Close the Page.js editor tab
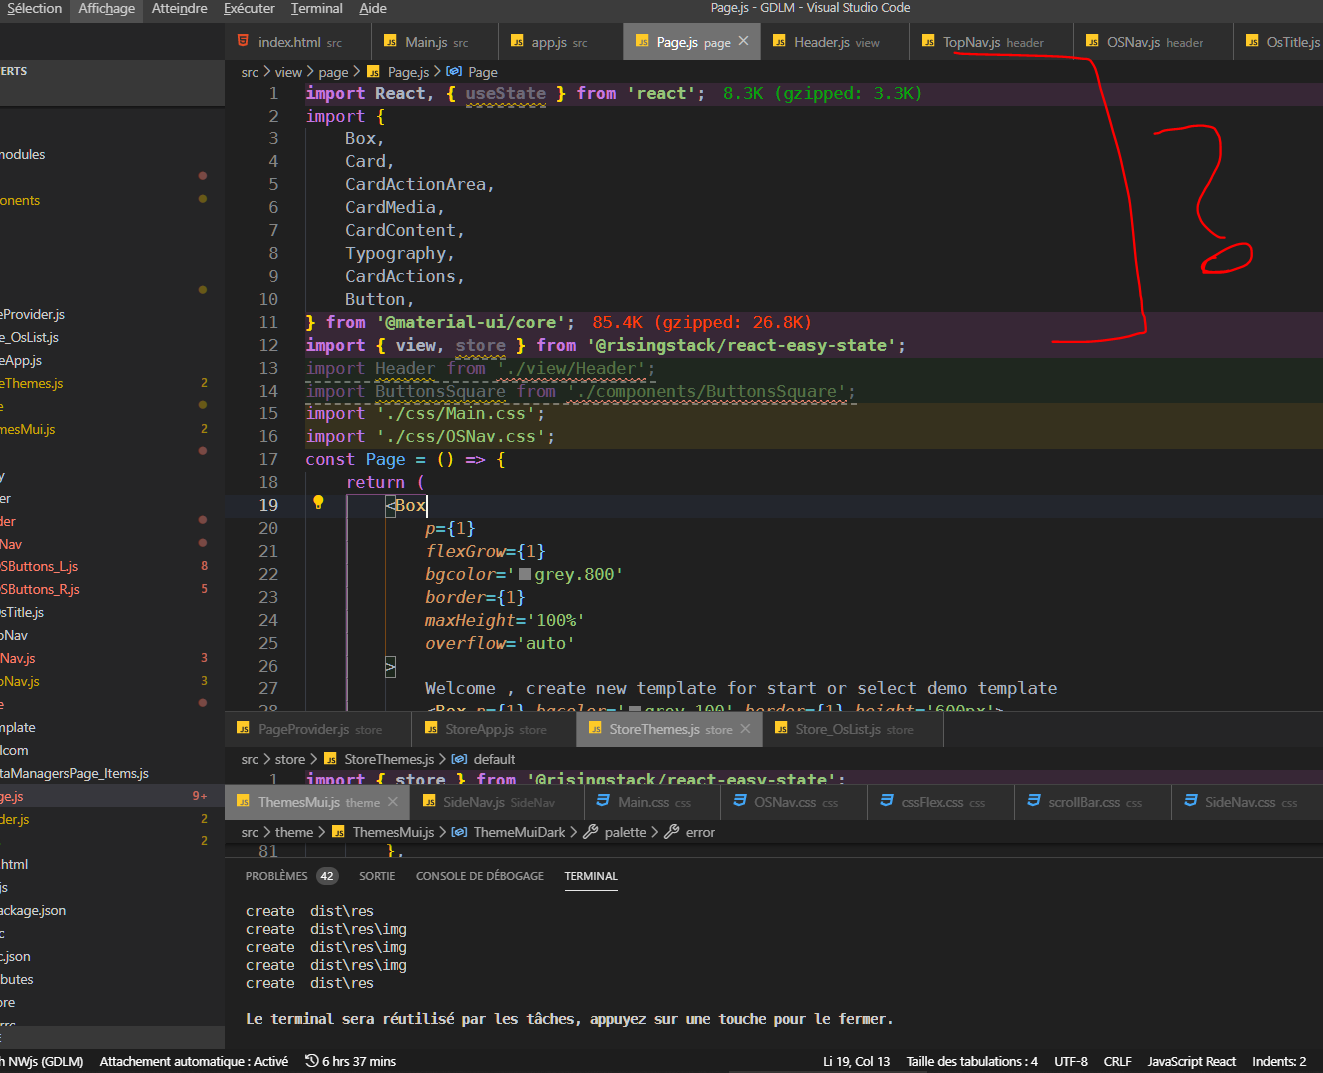This screenshot has width=1323, height=1073. (x=743, y=41)
